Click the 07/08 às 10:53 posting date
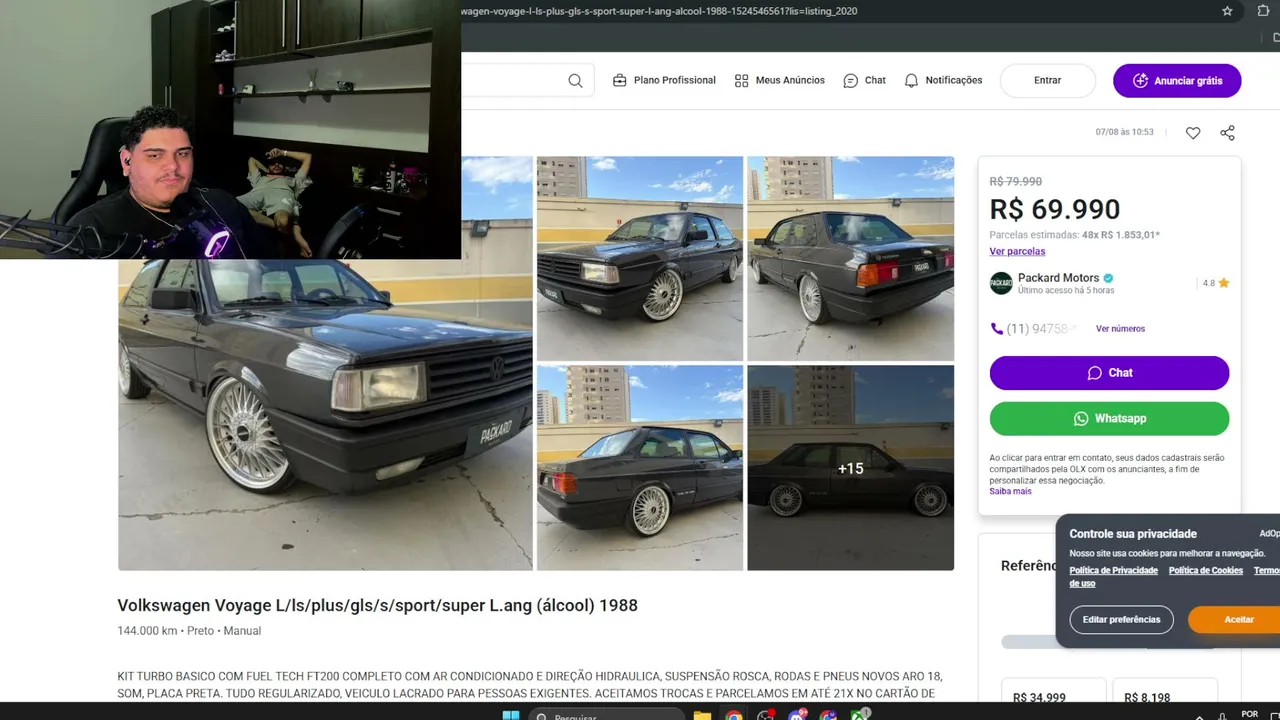Image resolution: width=1280 pixels, height=720 pixels. (x=1124, y=132)
